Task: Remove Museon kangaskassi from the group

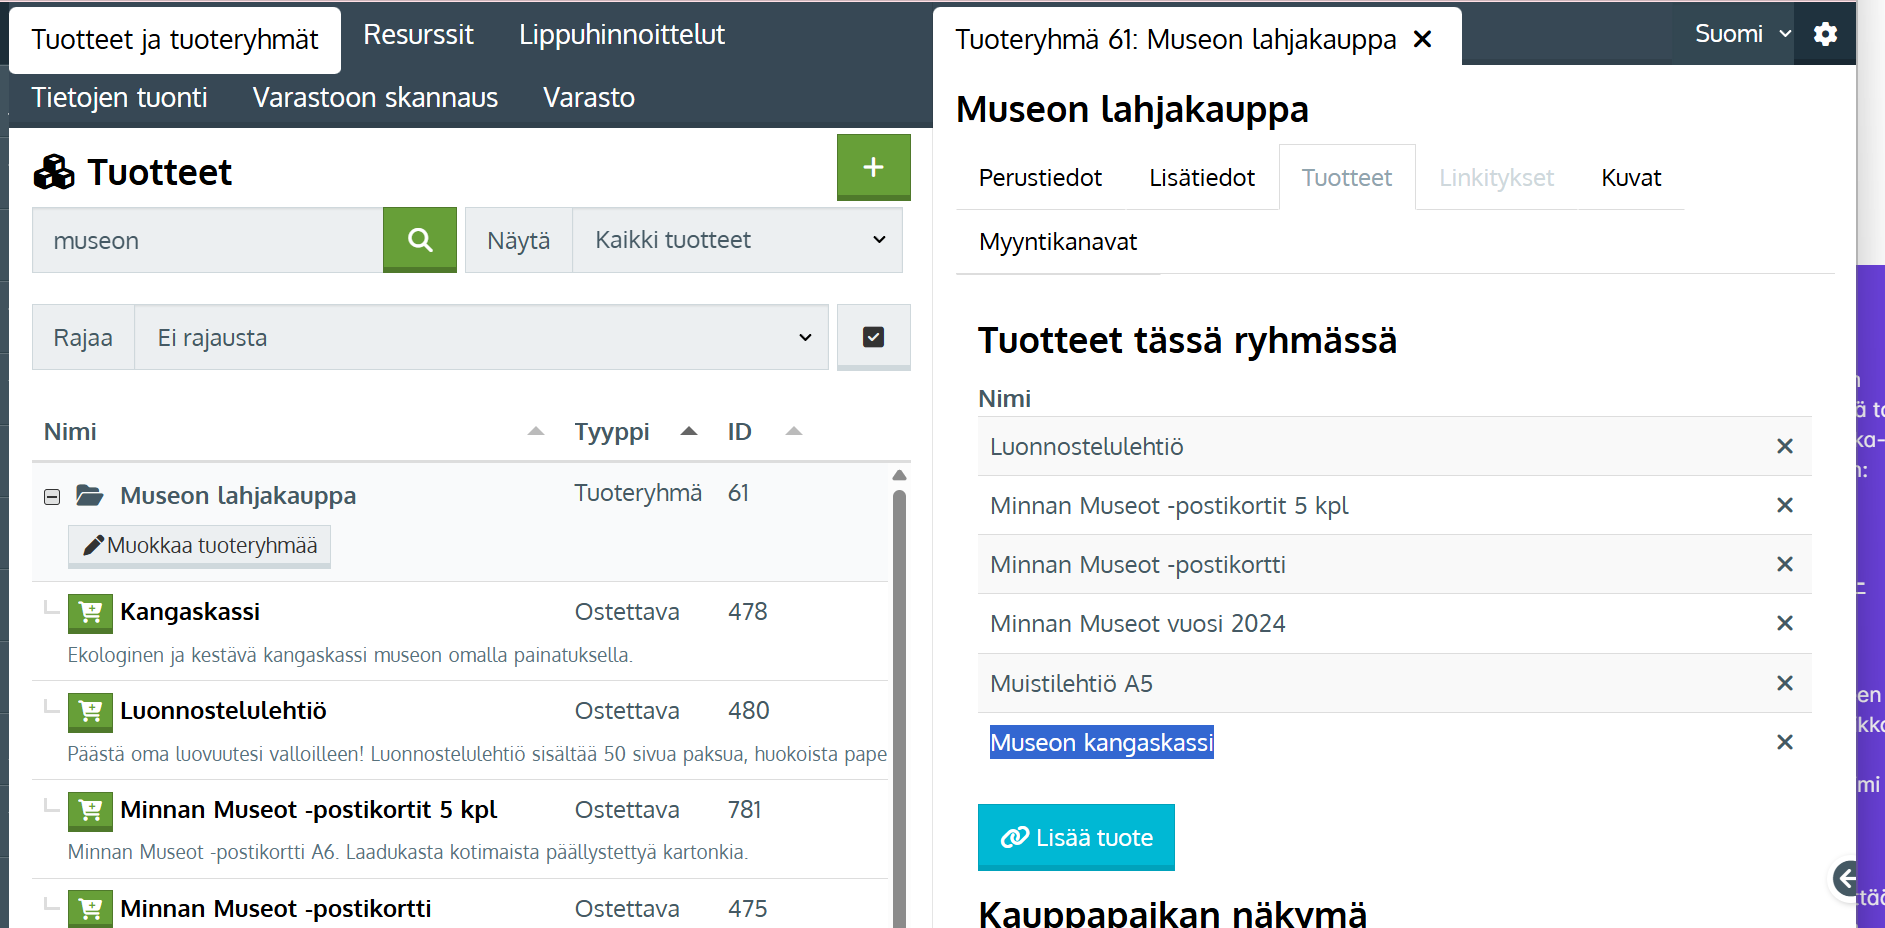Action: point(1784,742)
